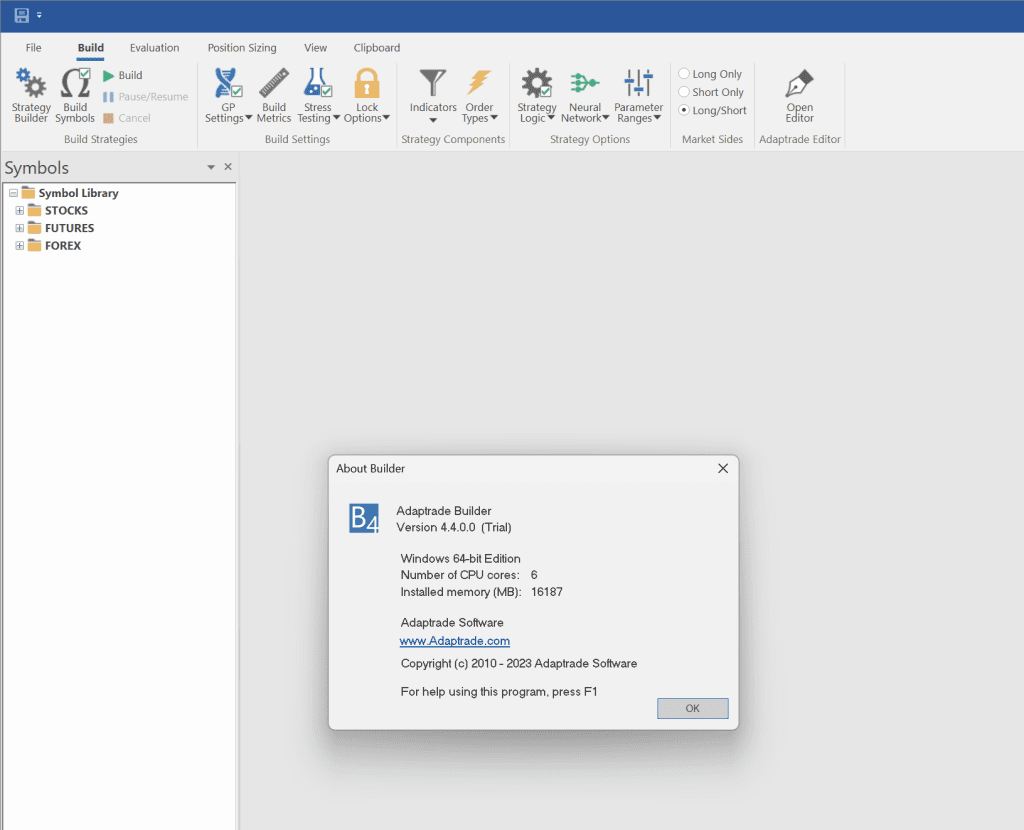1024x830 pixels.
Task: Open the Strategy Builder tool
Action: tap(31, 95)
